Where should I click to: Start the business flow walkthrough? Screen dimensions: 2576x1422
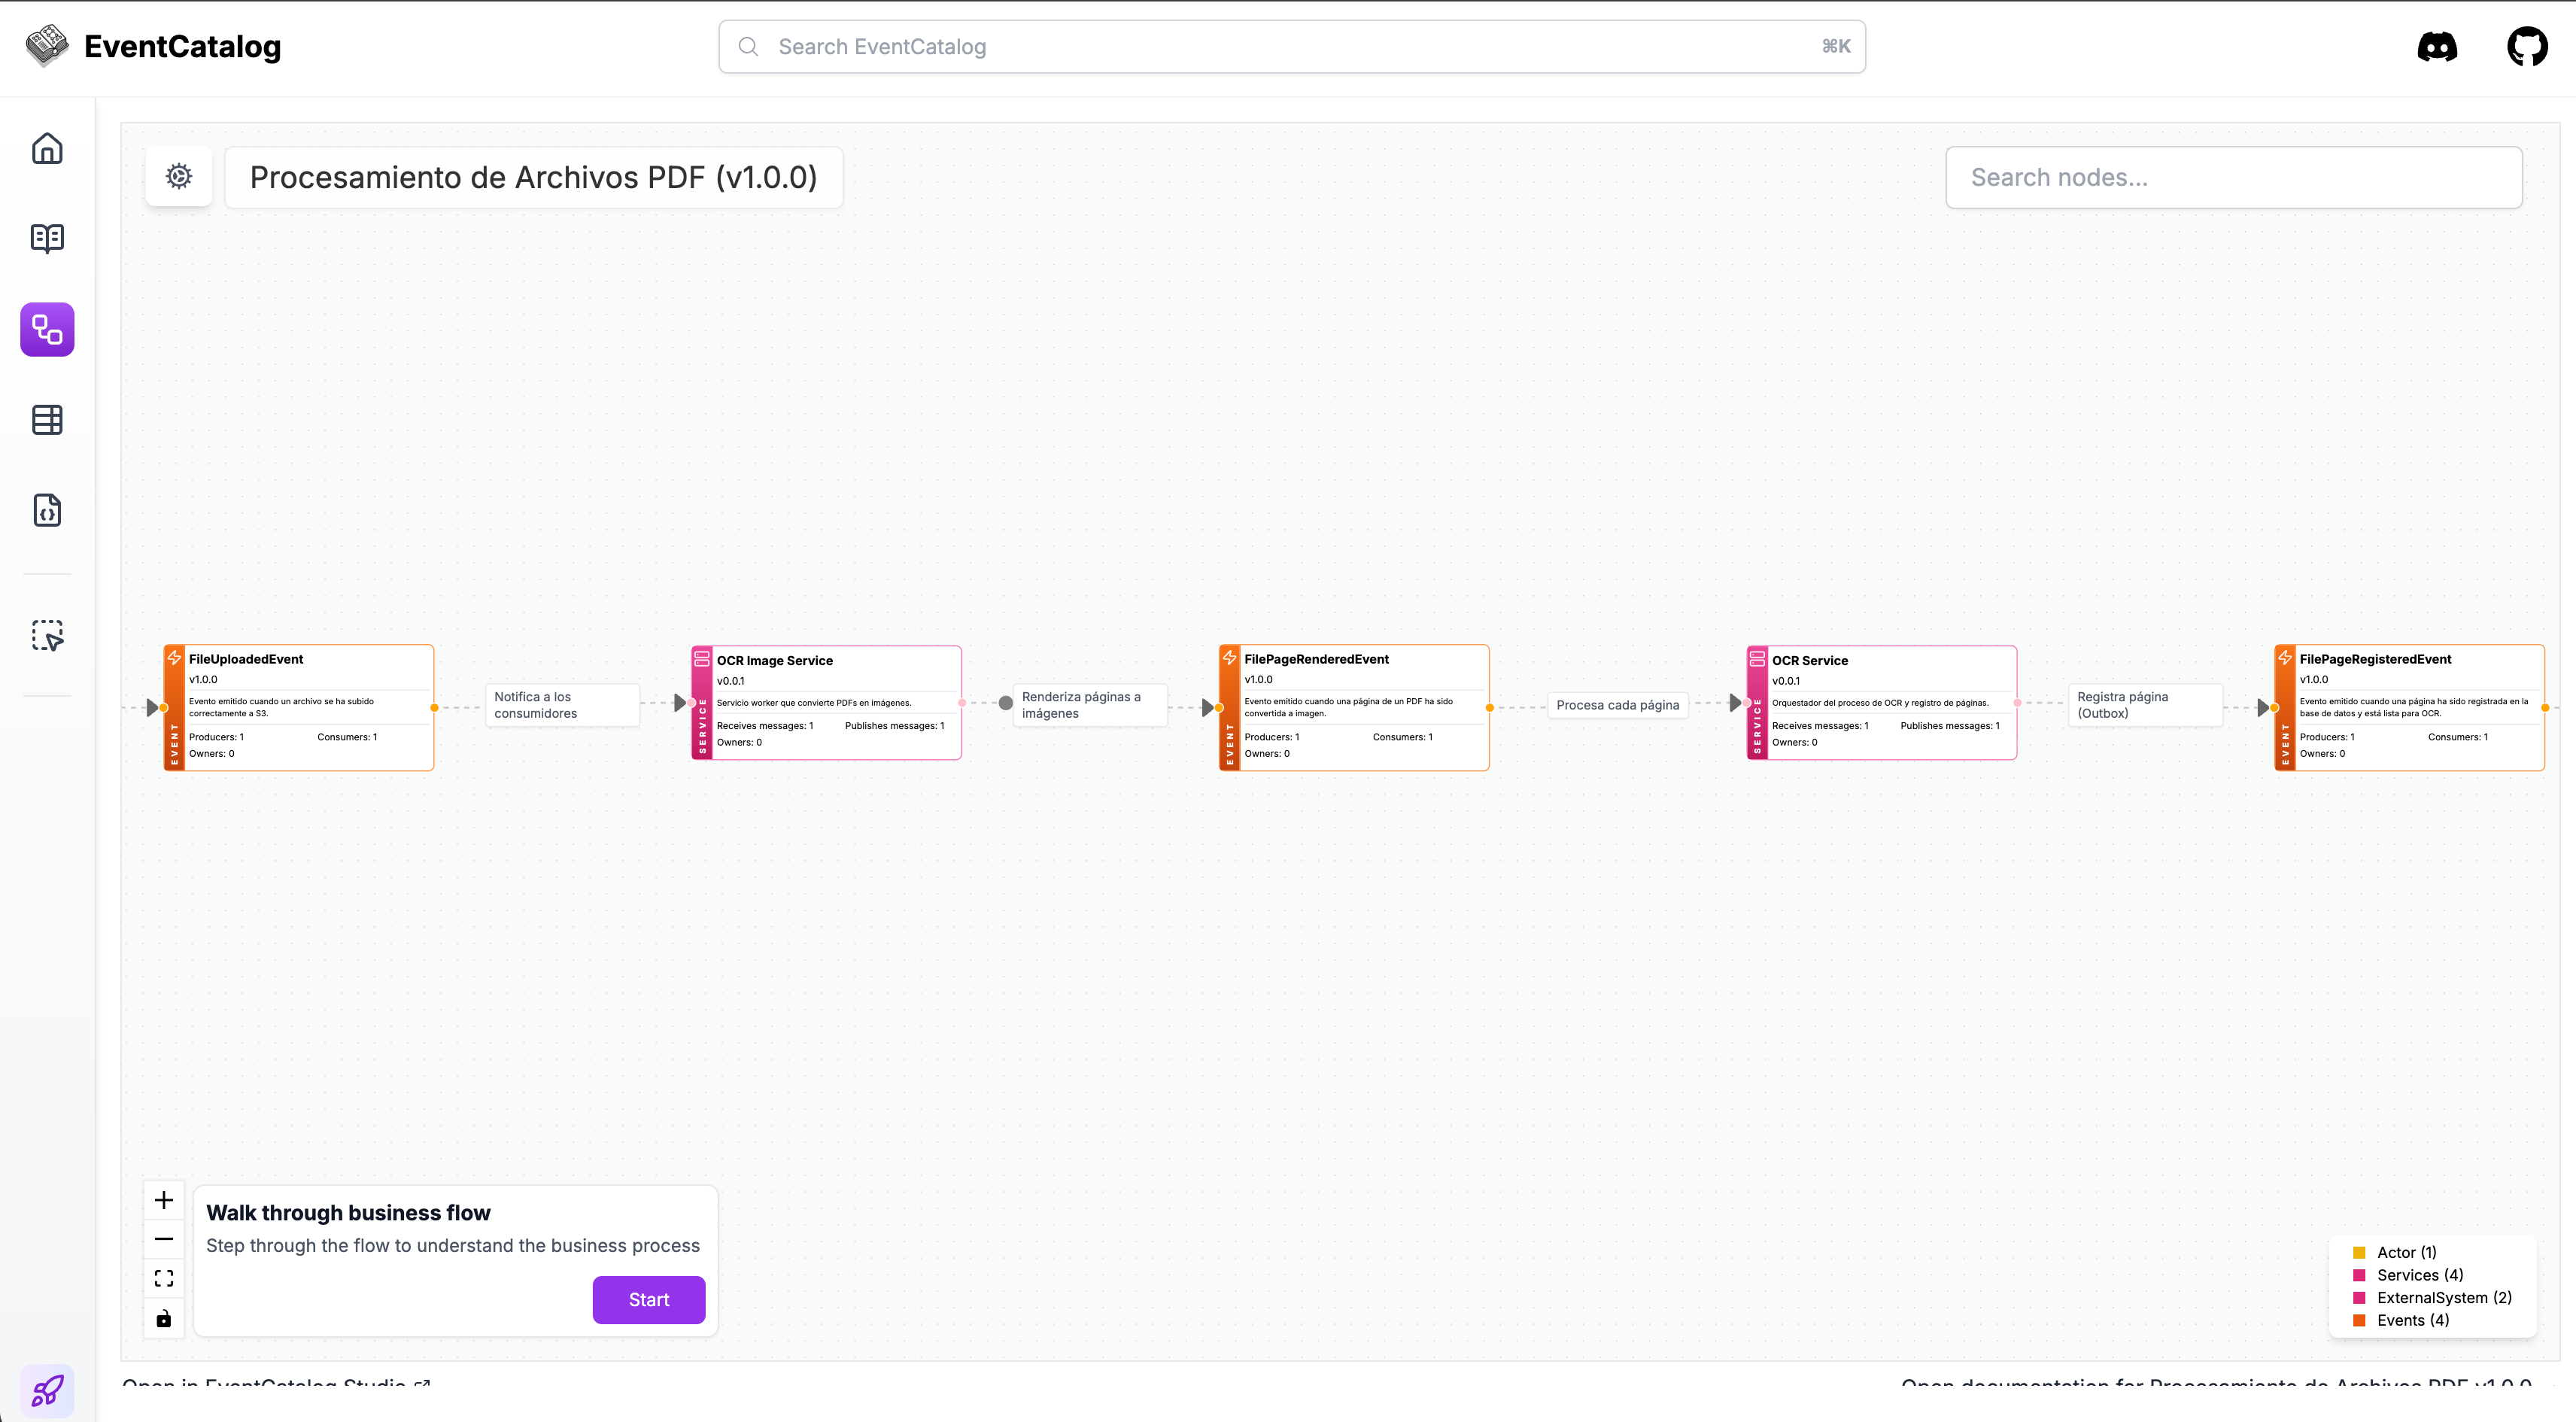[x=648, y=1299]
